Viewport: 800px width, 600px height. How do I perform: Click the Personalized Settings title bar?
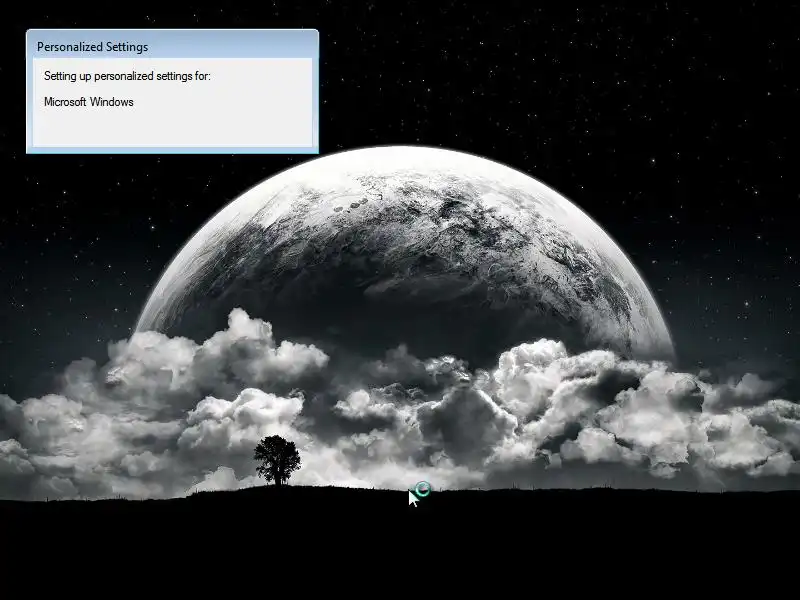tap(172, 46)
